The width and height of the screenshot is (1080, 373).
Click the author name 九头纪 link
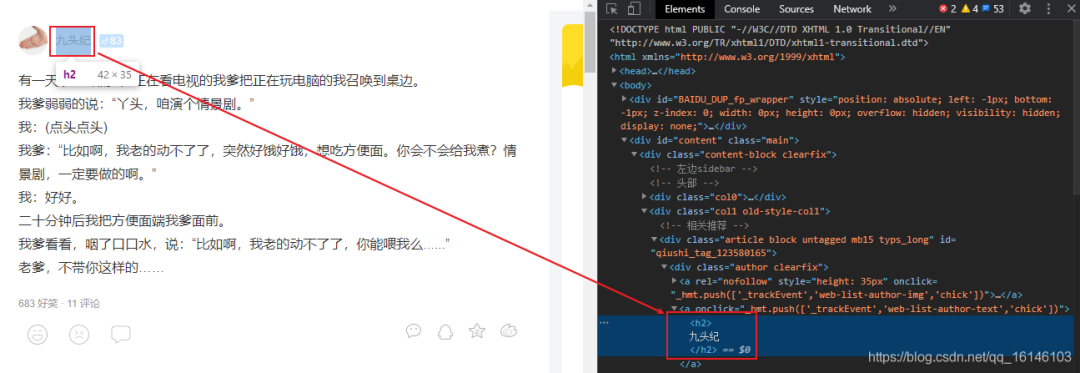click(74, 41)
